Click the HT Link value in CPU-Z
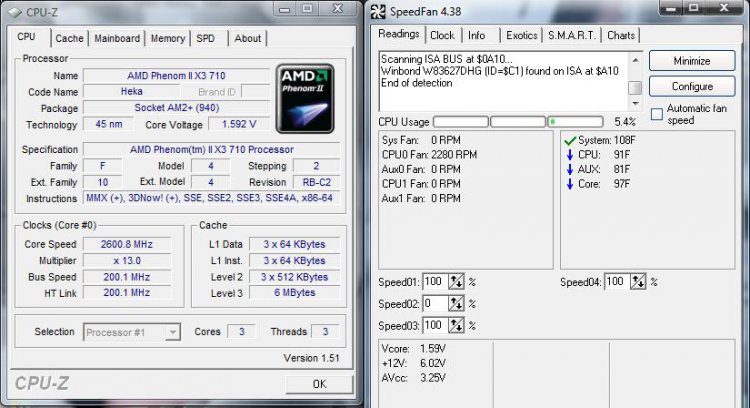Screen dimensions: 750x408 click(127, 293)
